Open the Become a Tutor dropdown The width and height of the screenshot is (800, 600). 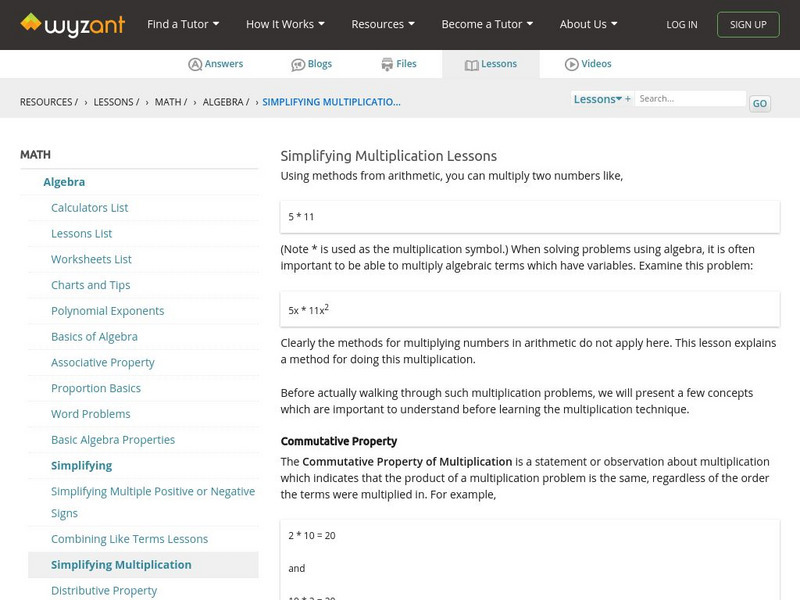(x=487, y=24)
